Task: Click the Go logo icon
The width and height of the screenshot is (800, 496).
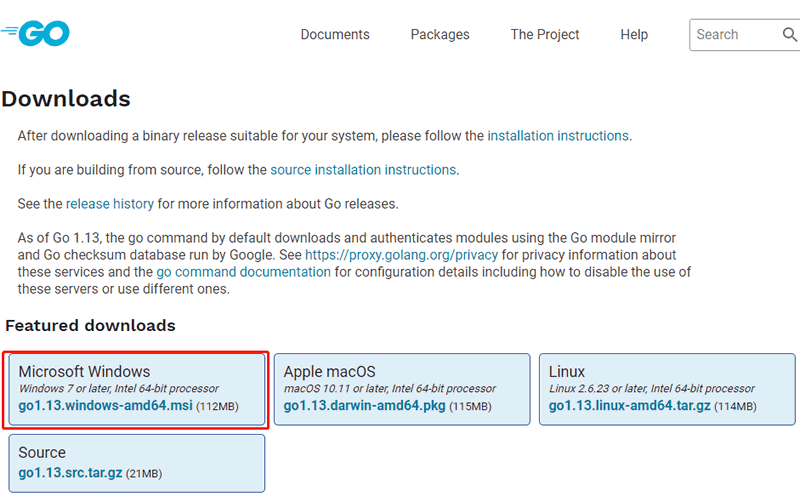Action: point(36,34)
